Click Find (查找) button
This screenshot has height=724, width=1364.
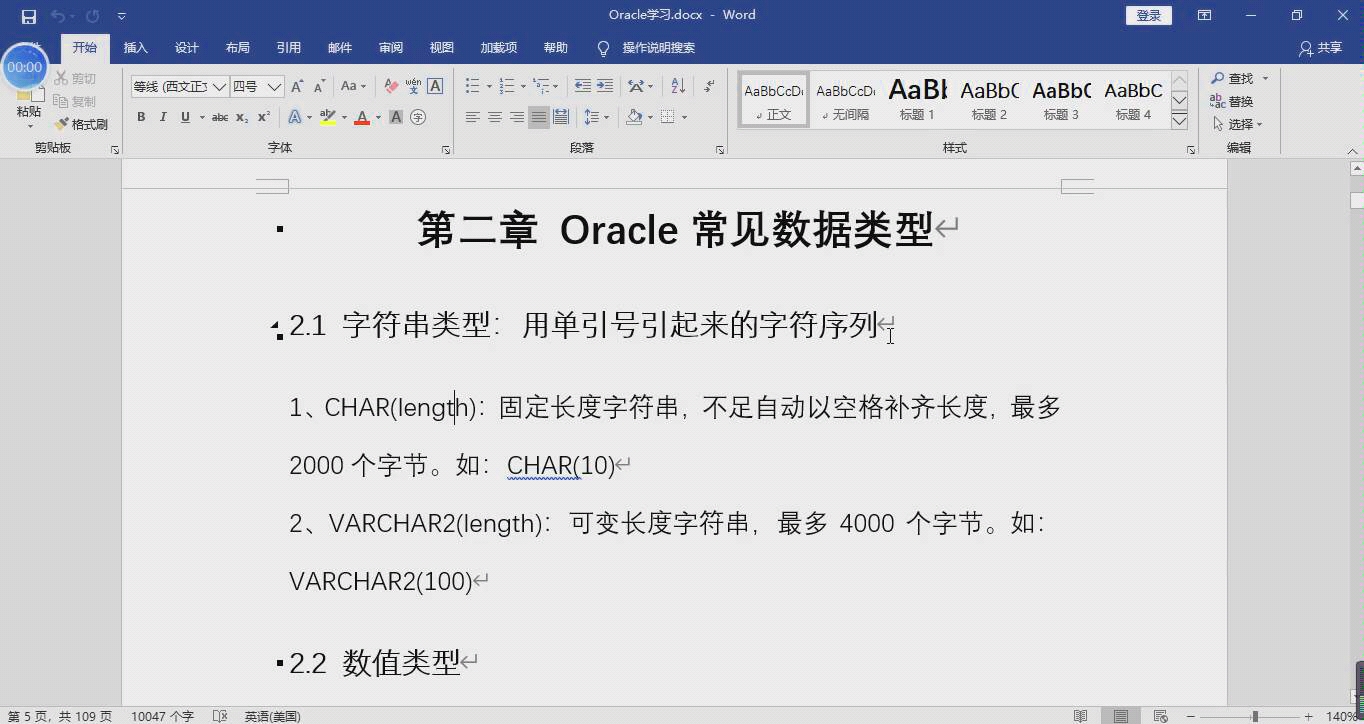click(x=1233, y=78)
